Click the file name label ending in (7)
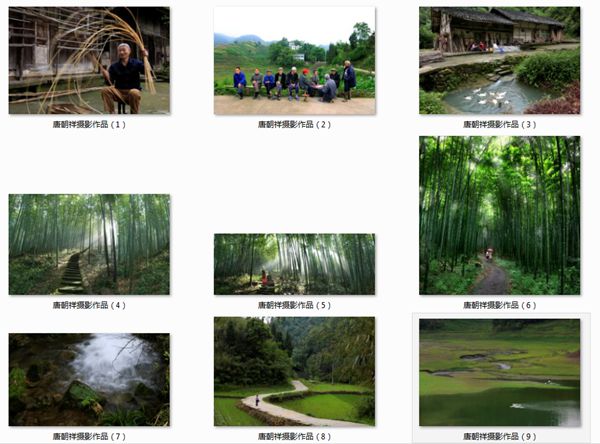The image size is (600, 444). point(89,436)
